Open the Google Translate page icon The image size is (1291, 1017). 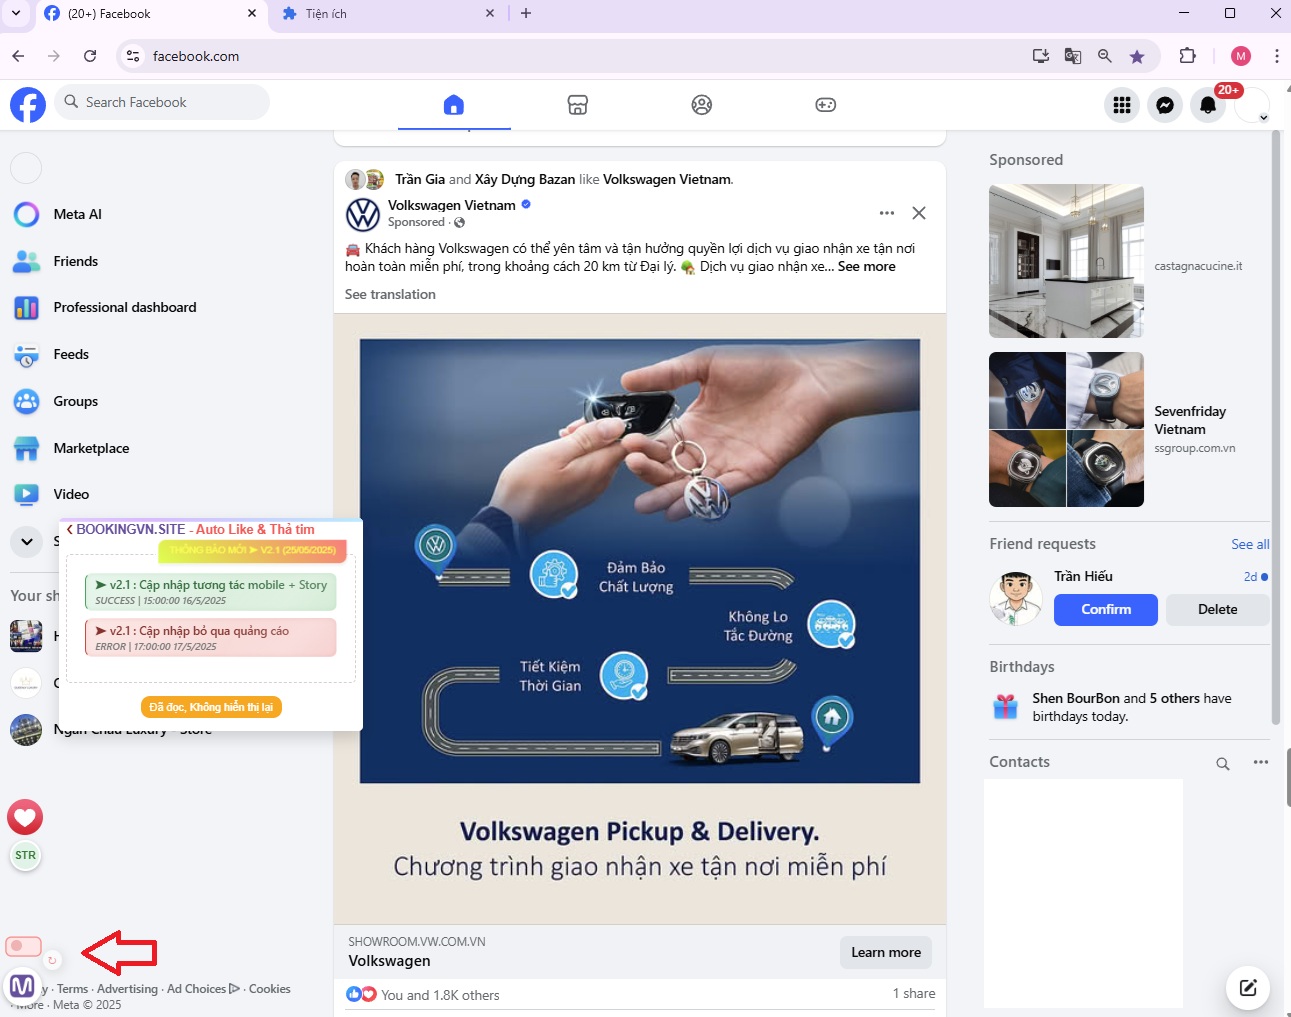[x=1073, y=56]
